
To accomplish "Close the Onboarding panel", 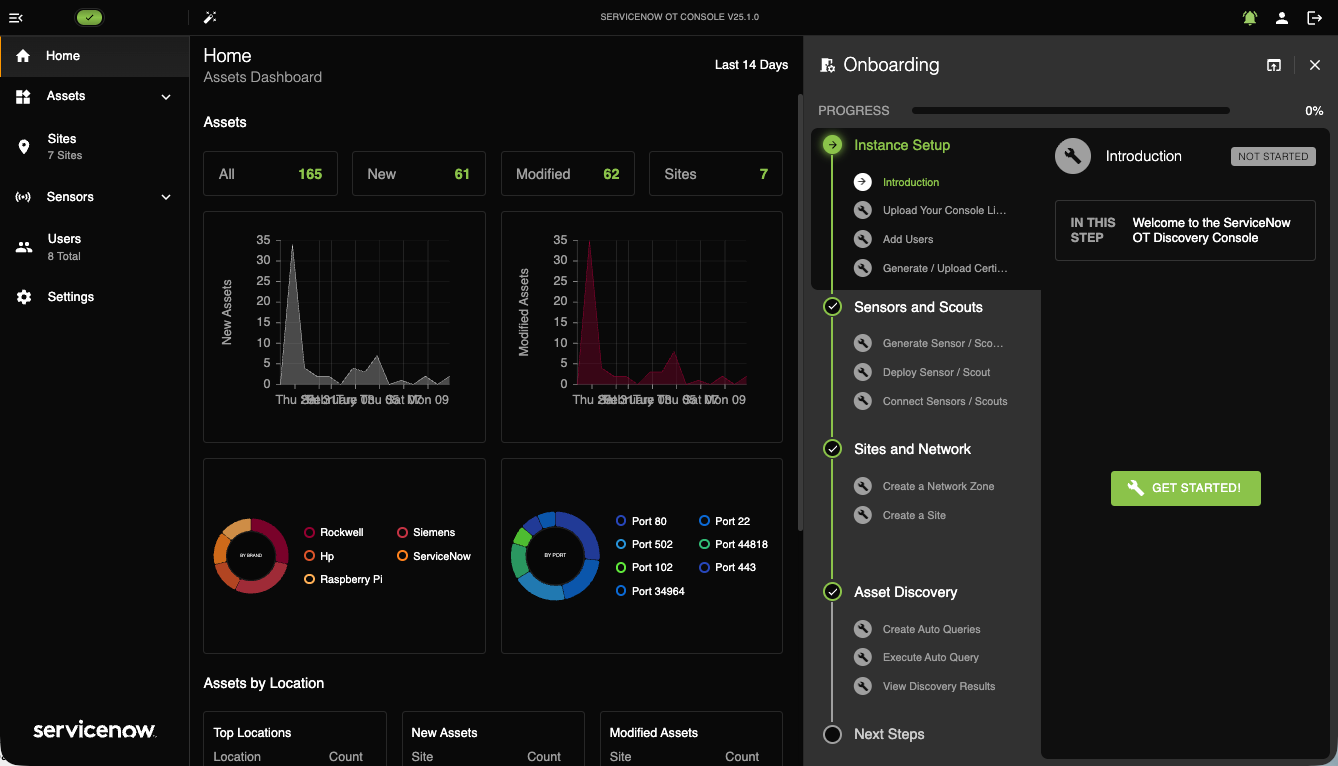I will [1315, 65].
